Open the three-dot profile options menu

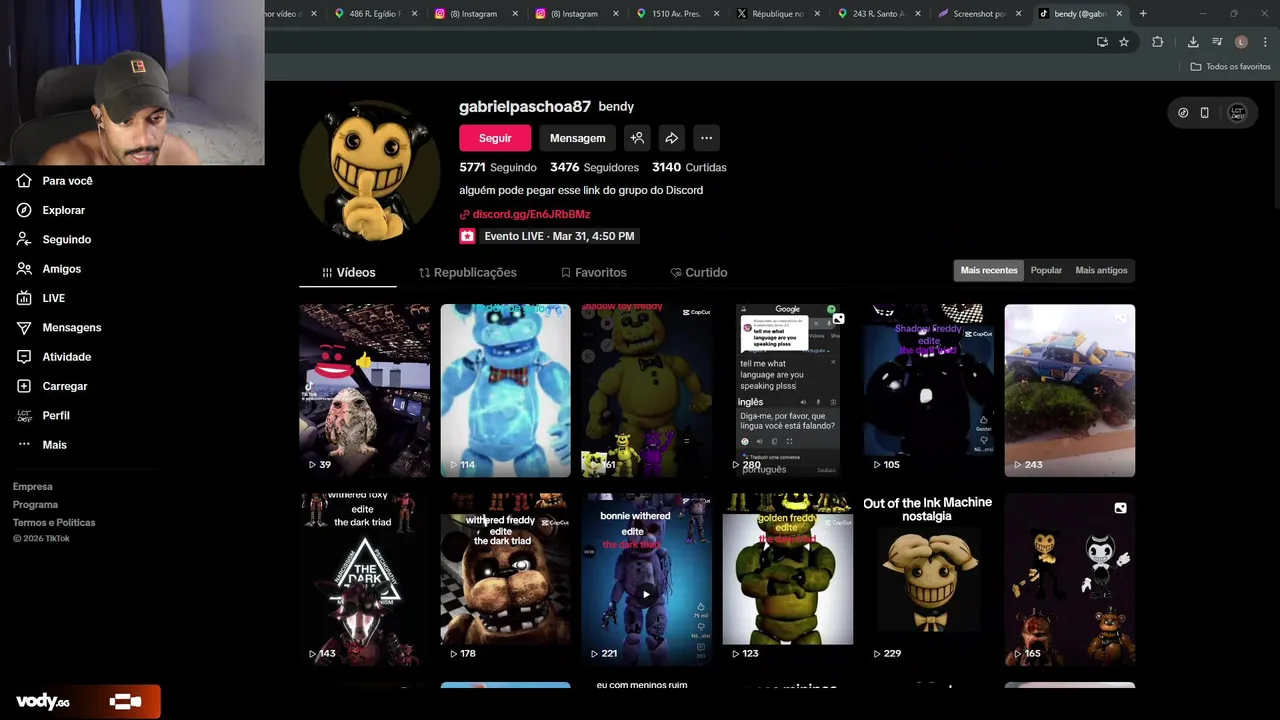706,138
